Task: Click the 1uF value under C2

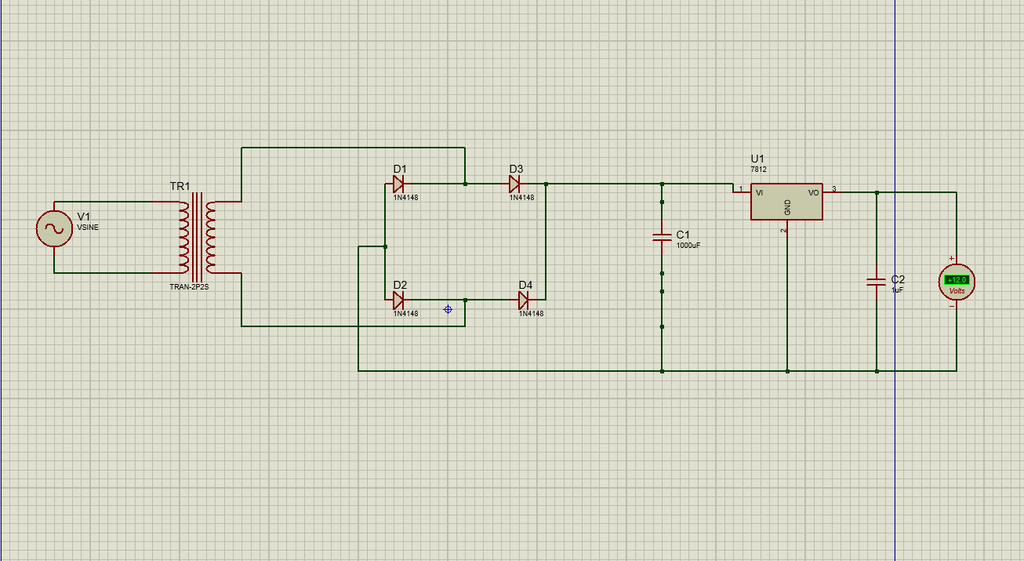Action: click(x=897, y=290)
